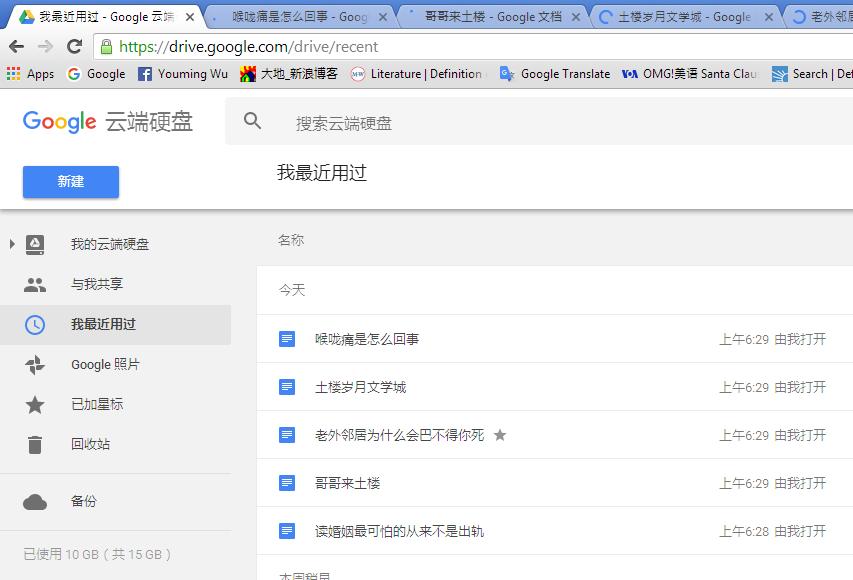Click the green padlock in the address bar

(107, 46)
